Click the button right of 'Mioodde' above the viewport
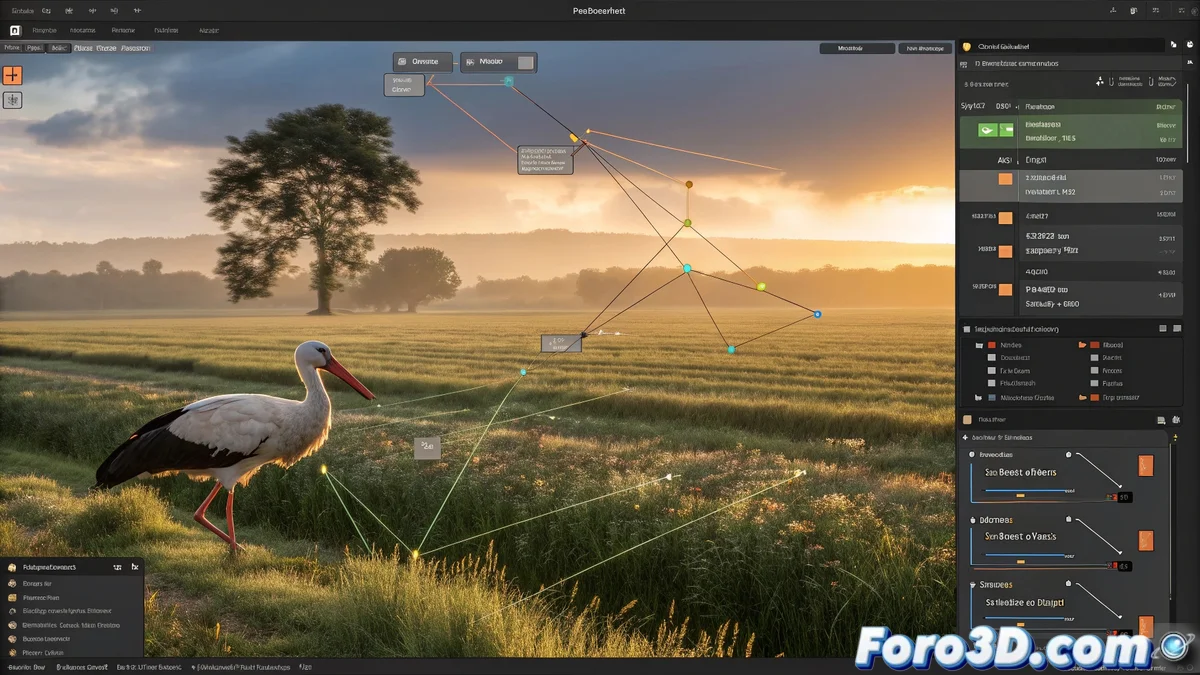The width and height of the screenshot is (1200, 675). click(x=925, y=47)
